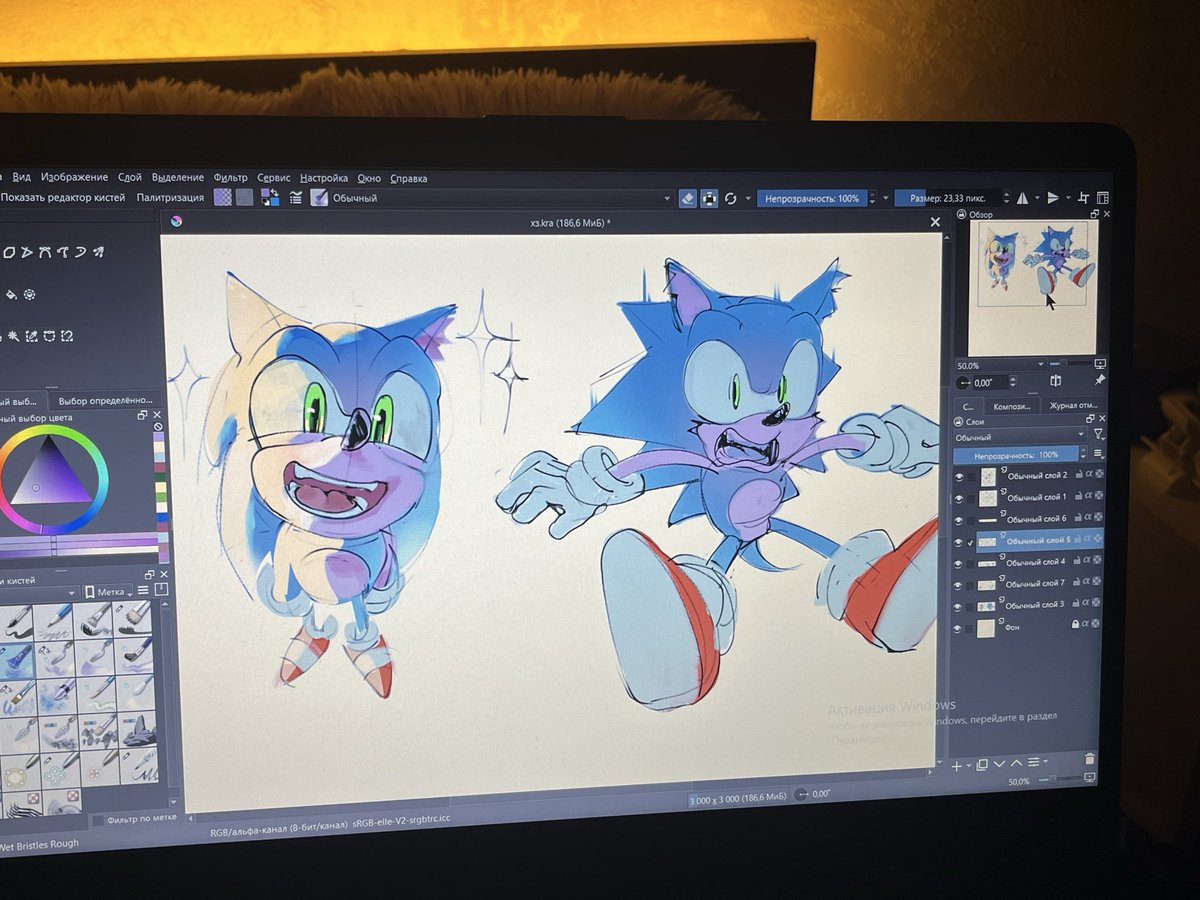The width and height of the screenshot is (1200, 900).
Task: Close the хз.kra document tab
Action: tap(936, 222)
